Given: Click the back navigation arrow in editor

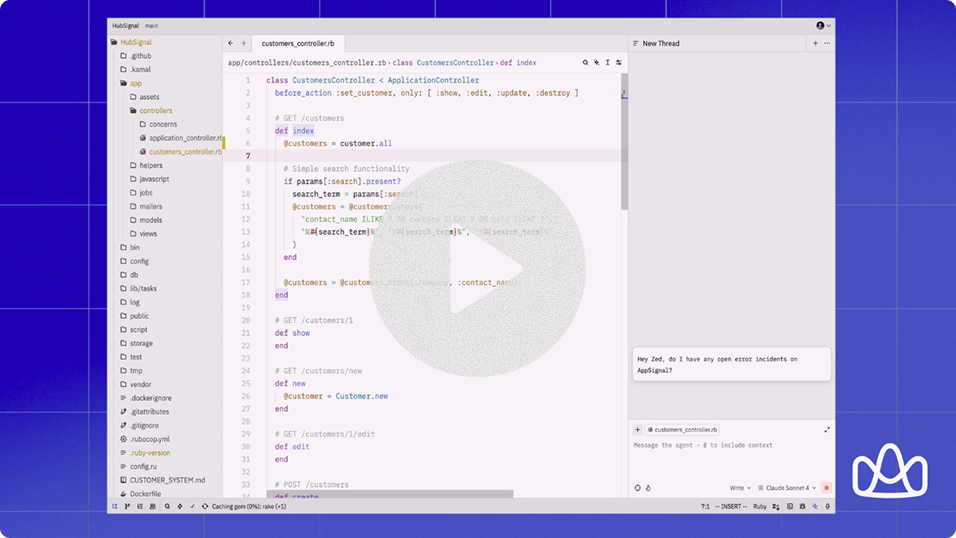Looking at the screenshot, I should pyautogui.click(x=231, y=44).
